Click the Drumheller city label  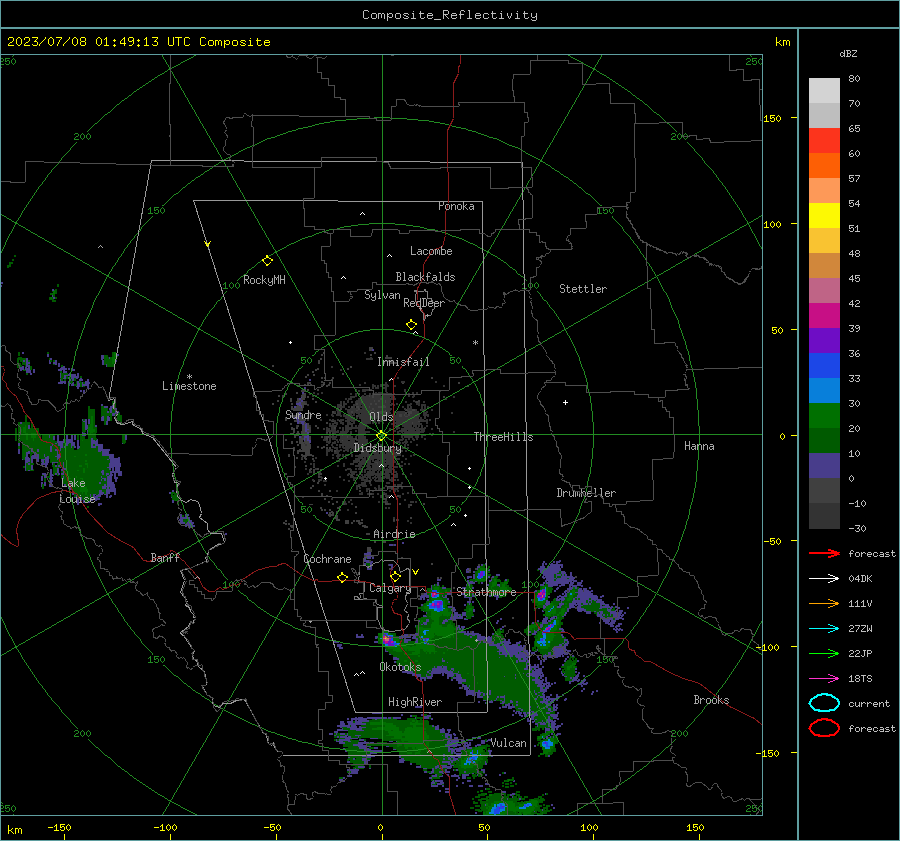(x=586, y=493)
